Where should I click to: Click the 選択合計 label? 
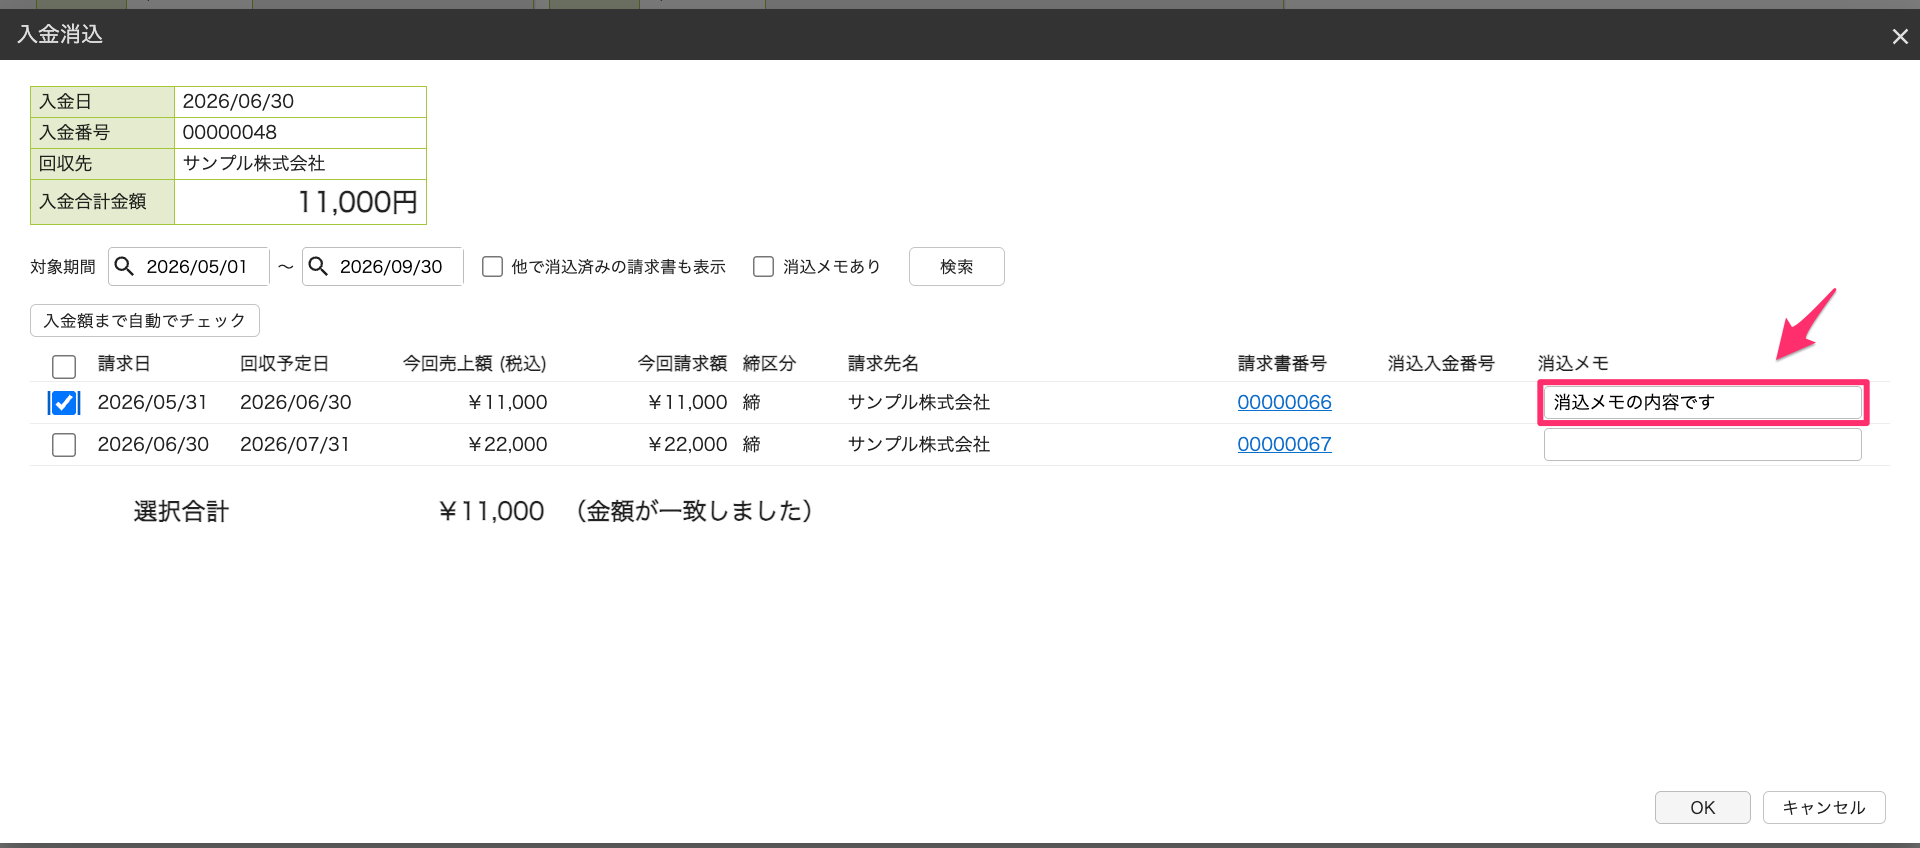(x=181, y=511)
